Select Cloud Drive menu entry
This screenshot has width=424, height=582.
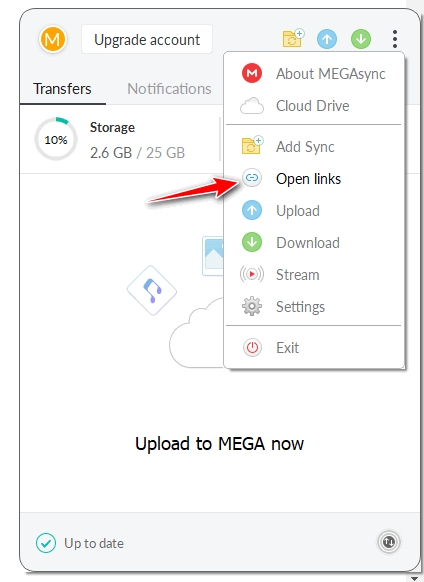point(314,106)
